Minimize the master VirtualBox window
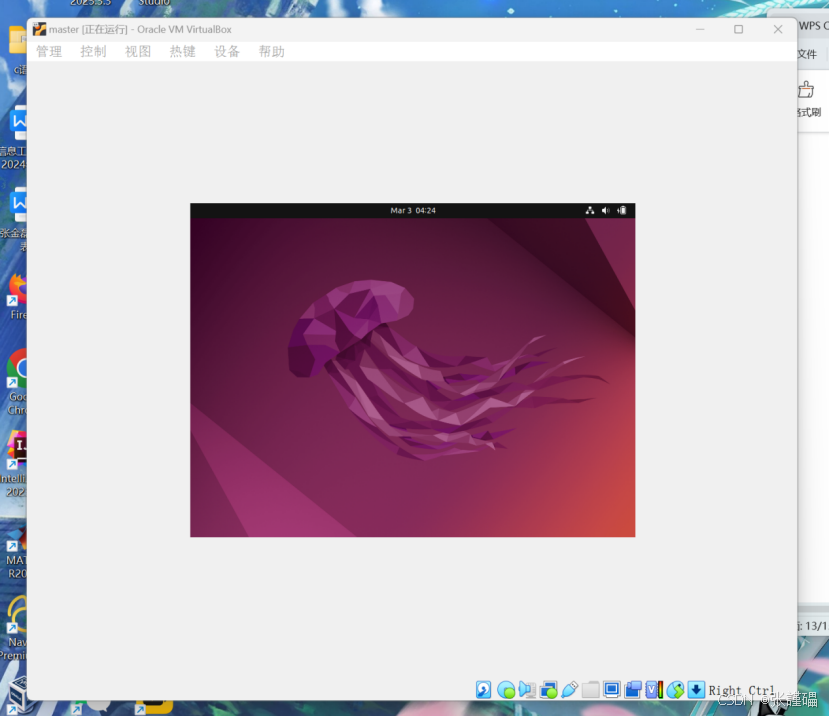 (700, 29)
